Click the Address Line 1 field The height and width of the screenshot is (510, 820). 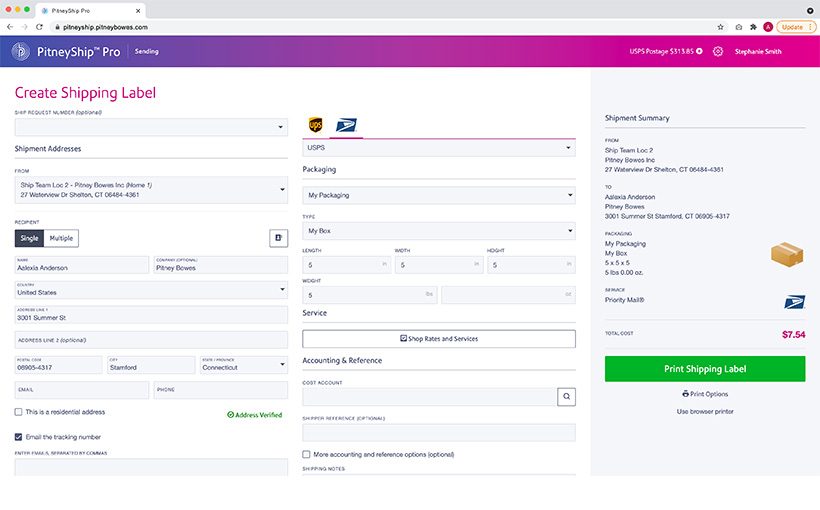(x=151, y=315)
